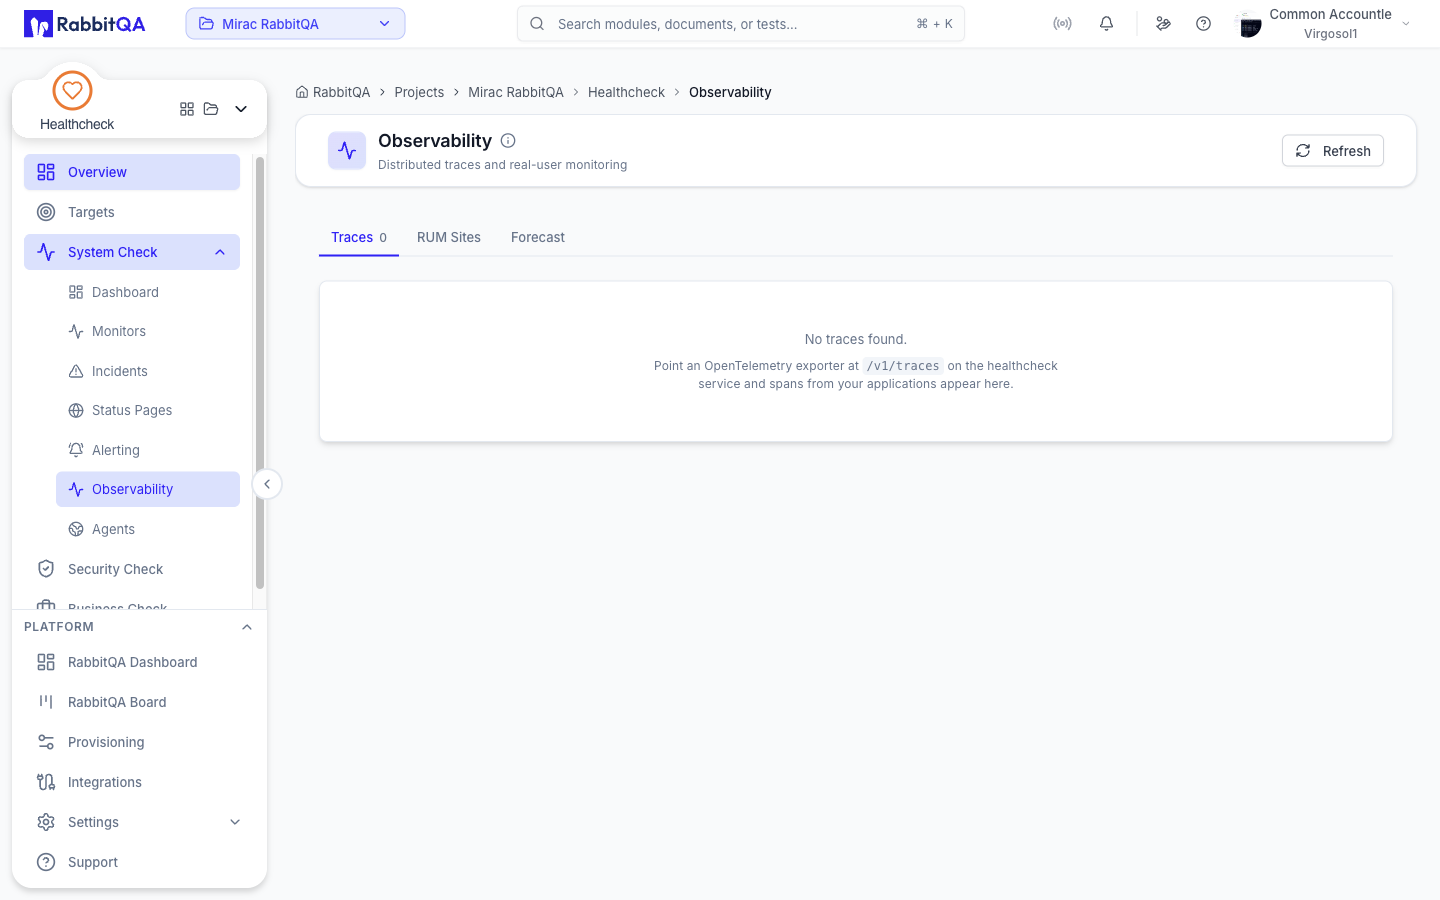Click the Integrations icon
Viewport: 1440px width, 900px height.
46,782
